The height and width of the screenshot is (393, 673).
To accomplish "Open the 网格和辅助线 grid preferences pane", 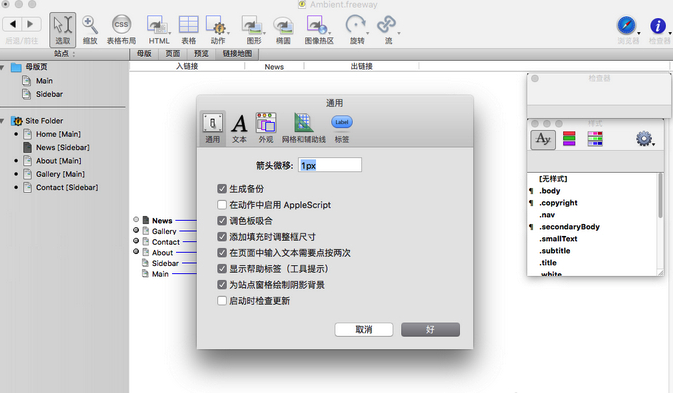I will (x=303, y=128).
